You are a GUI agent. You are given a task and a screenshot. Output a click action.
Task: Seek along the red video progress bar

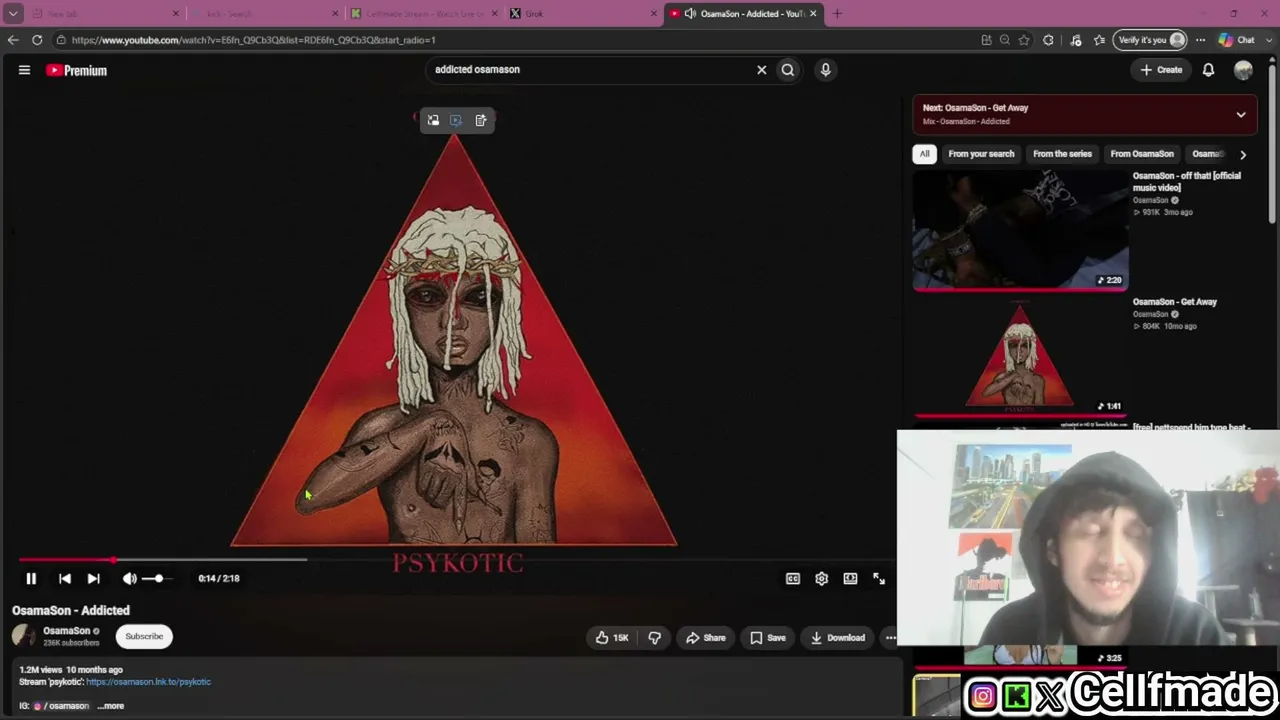click(163, 560)
